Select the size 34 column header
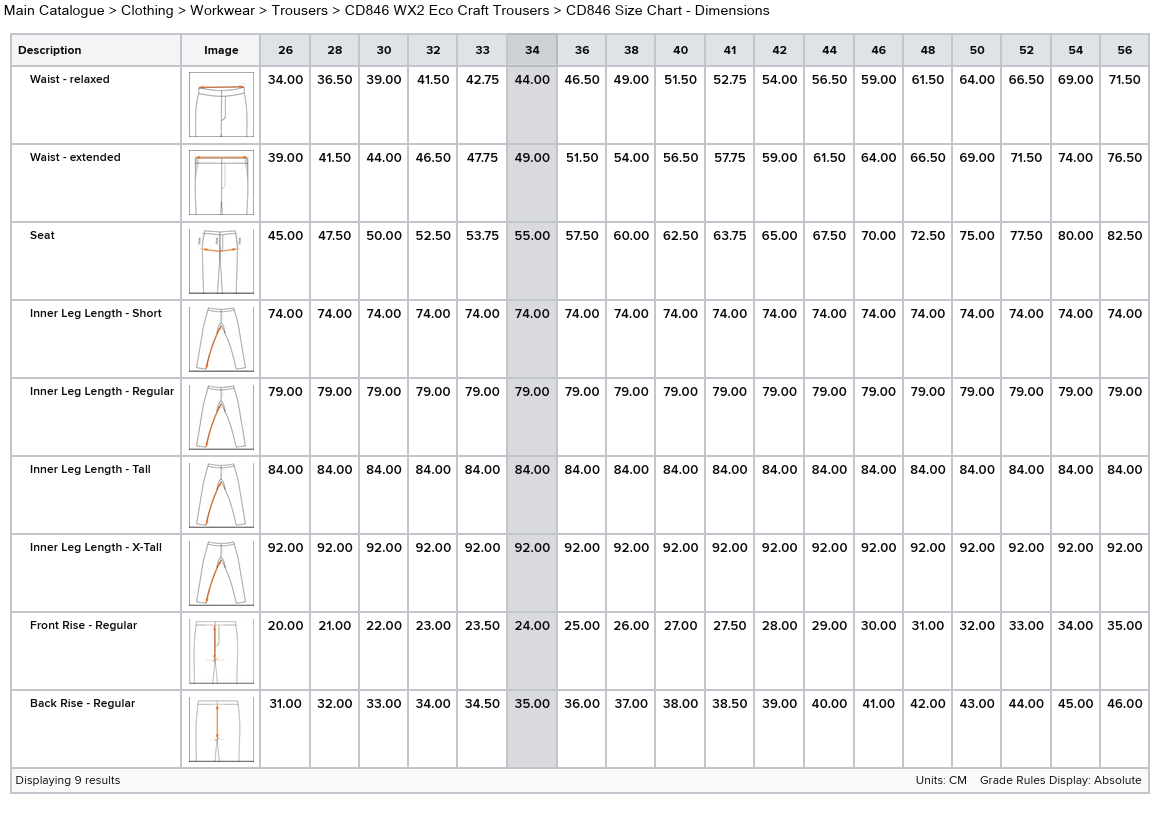 [x=532, y=50]
